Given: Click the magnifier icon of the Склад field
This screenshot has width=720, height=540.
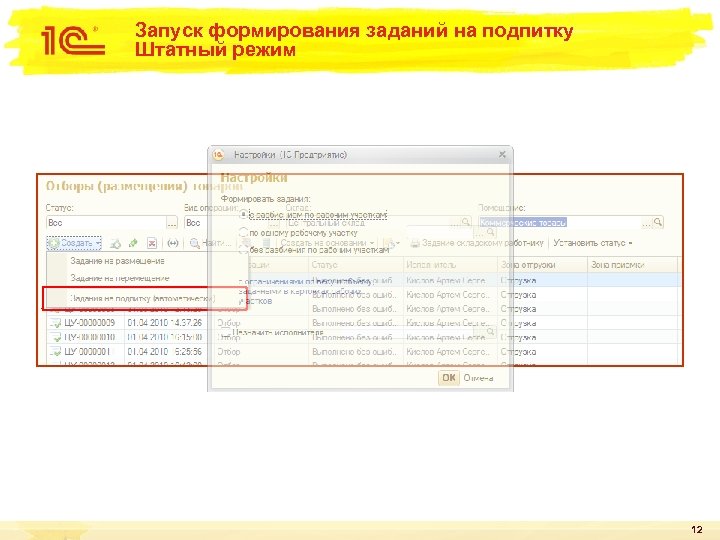Looking at the screenshot, I should tap(466, 222).
